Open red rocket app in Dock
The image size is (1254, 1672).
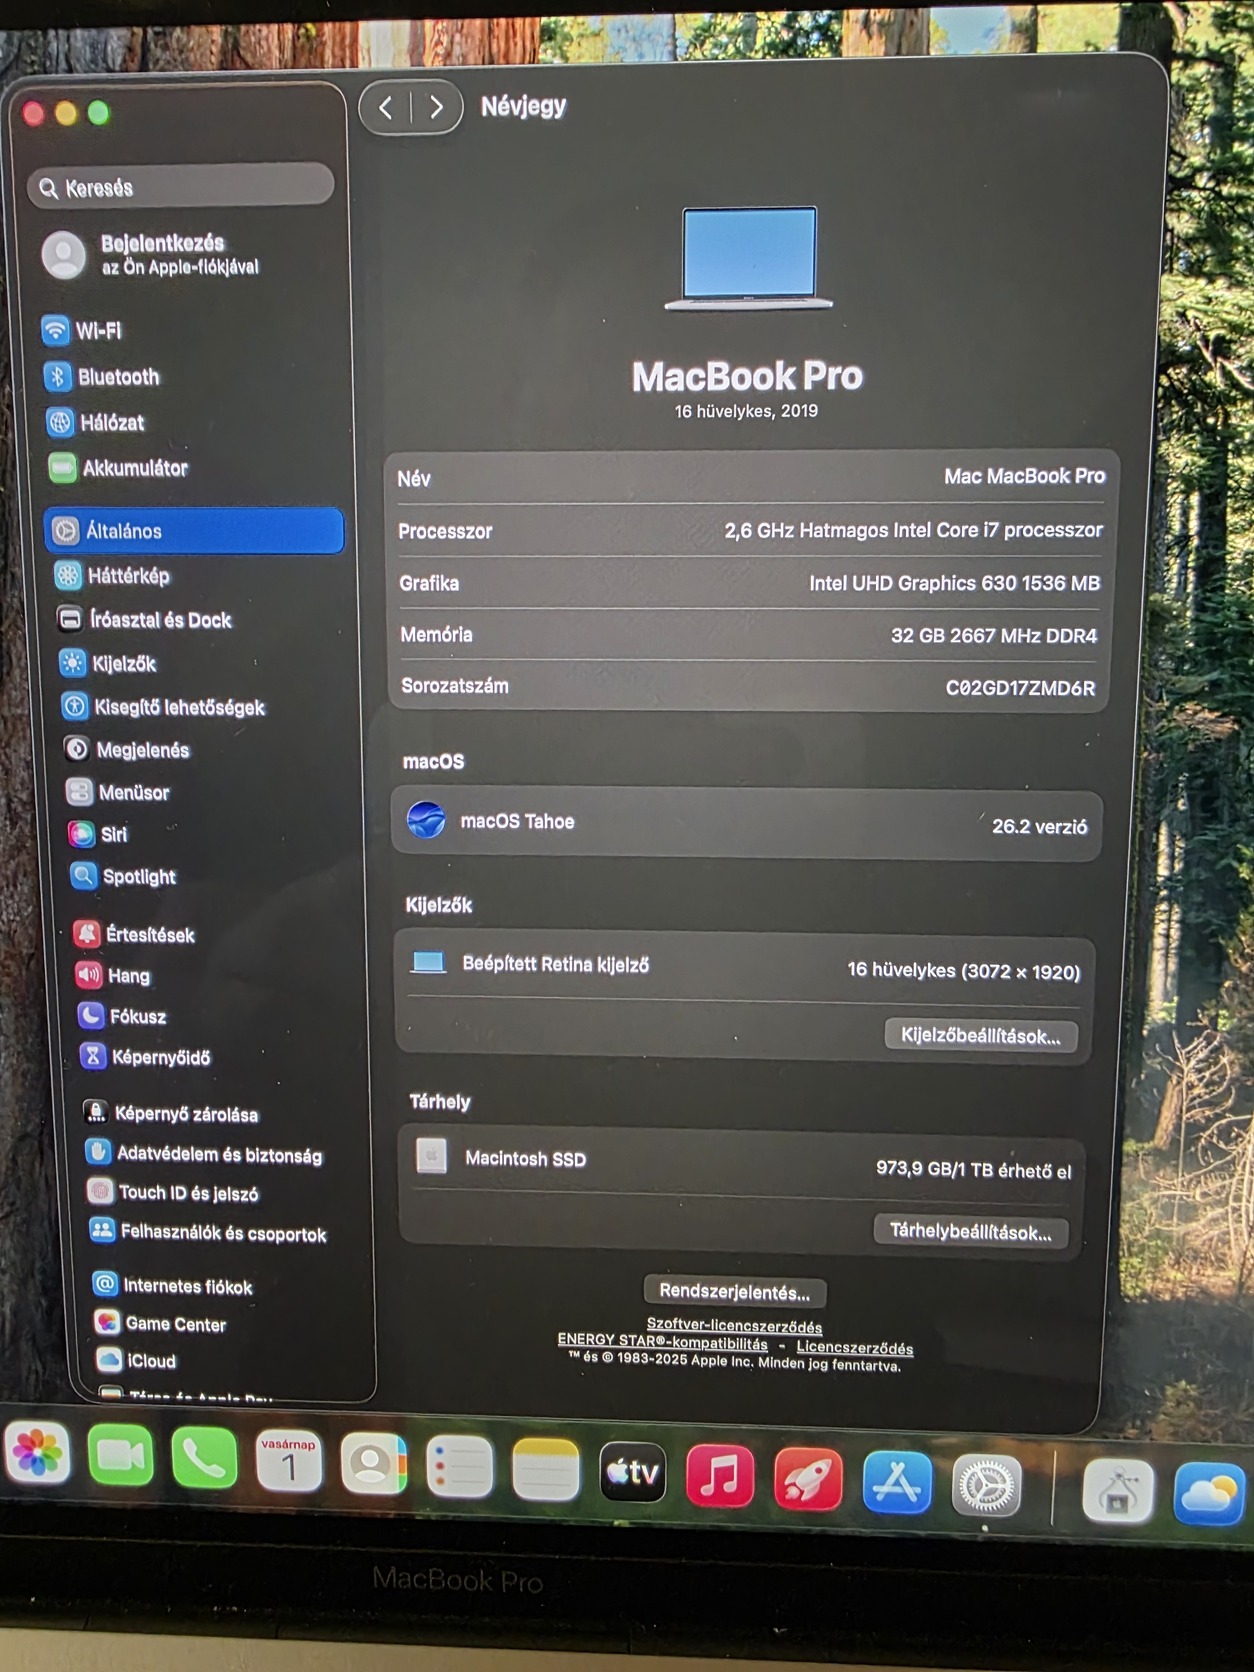coord(808,1480)
